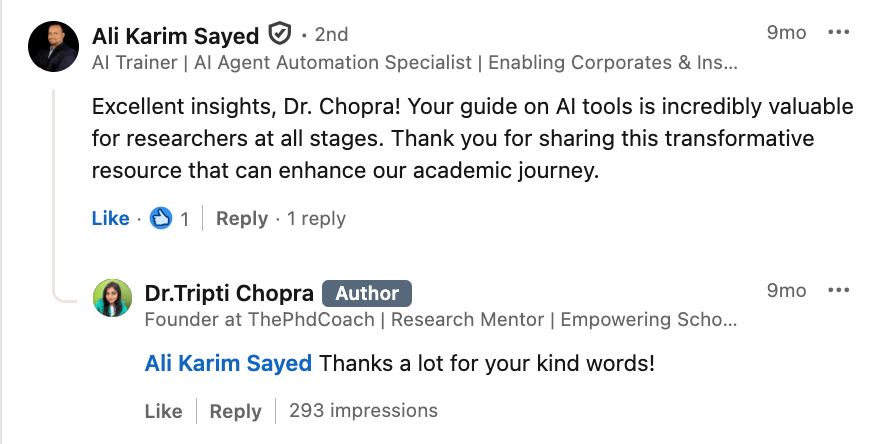Image resolution: width=884 pixels, height=444 pixels.
Task: Reply to Dr. Tripti Chopra's comment
Action: click(x=235, y=411)
